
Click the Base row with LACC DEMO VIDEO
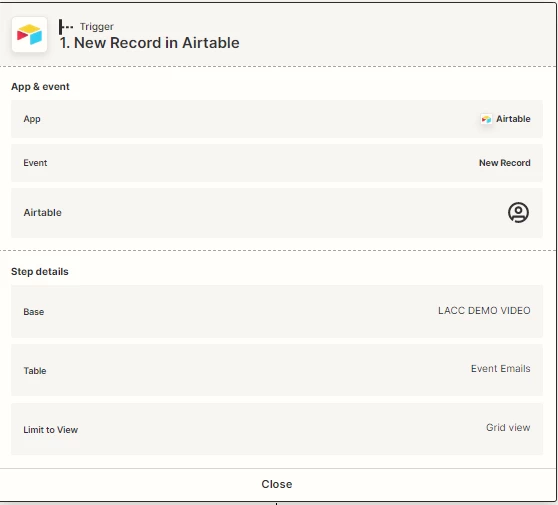pyautogui.click(x=277, y=311)
